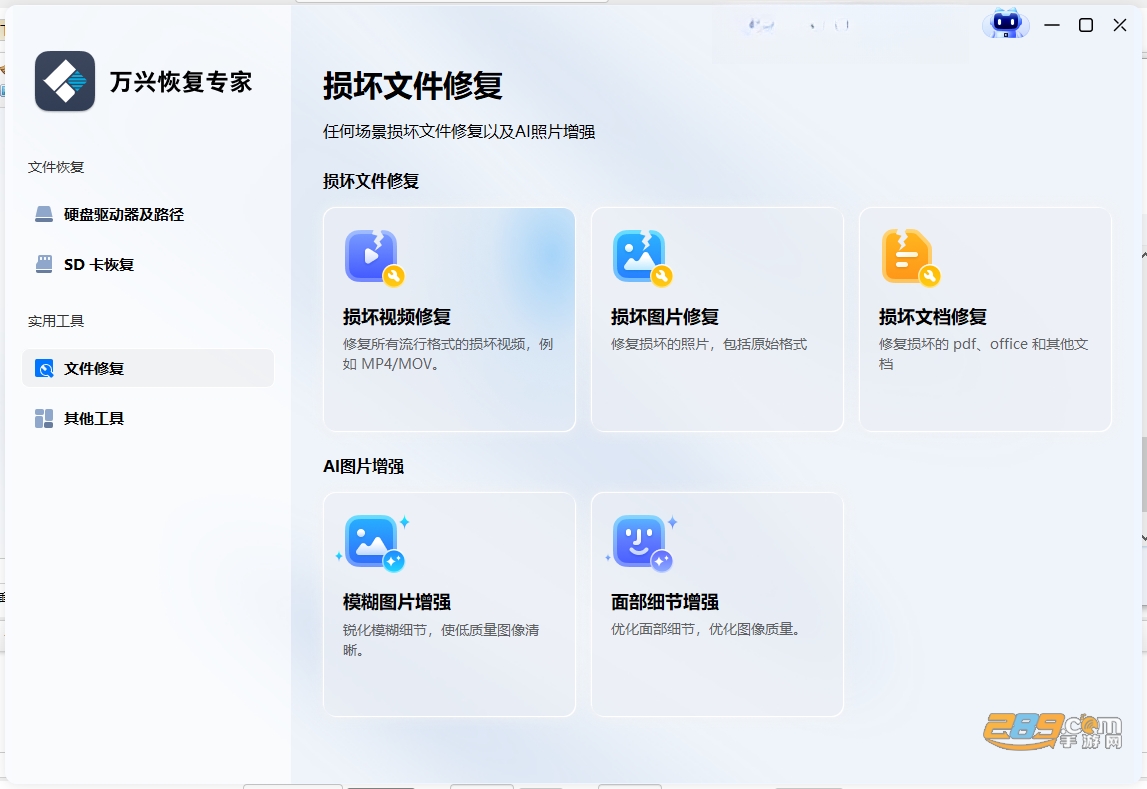The width and height of the screenshot is (1147, 789).
Task: Click the broken video repair icon
Action: click(375, 258)
